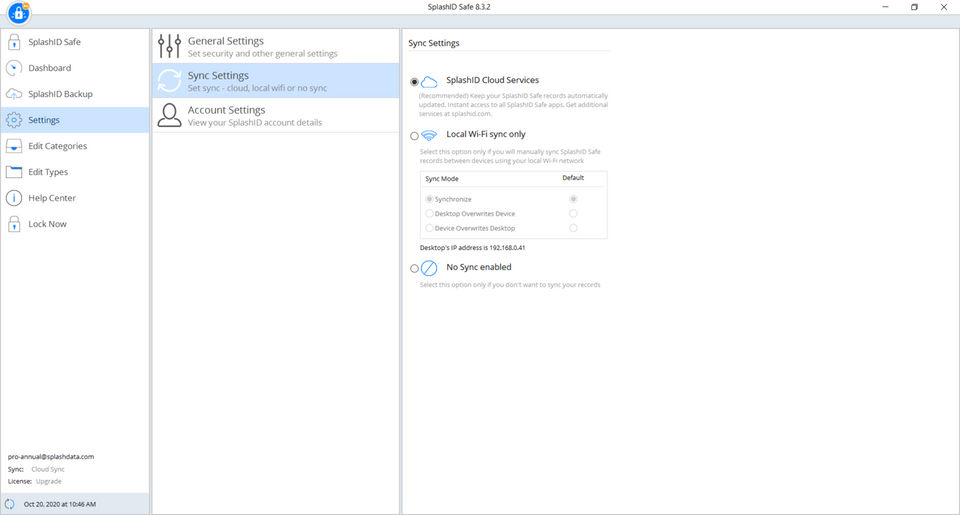Click the Wi-Fi icon beside Local Wi-Fi sync

pyautogui.click(x=429, y=135)
